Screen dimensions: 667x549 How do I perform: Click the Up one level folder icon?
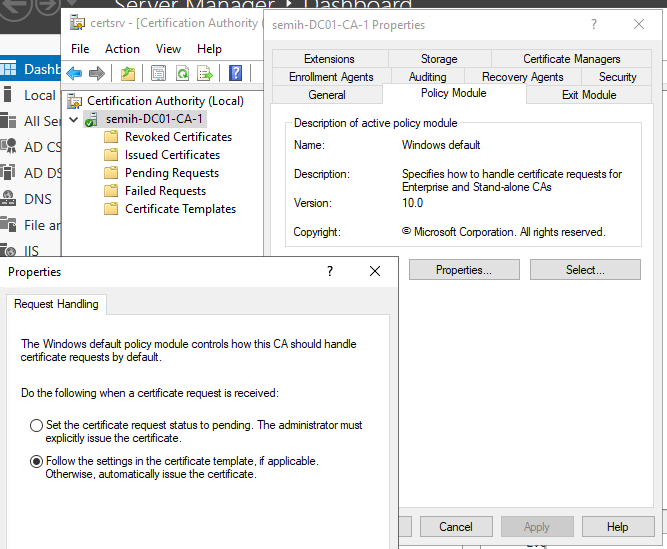[x=127, y=73]
